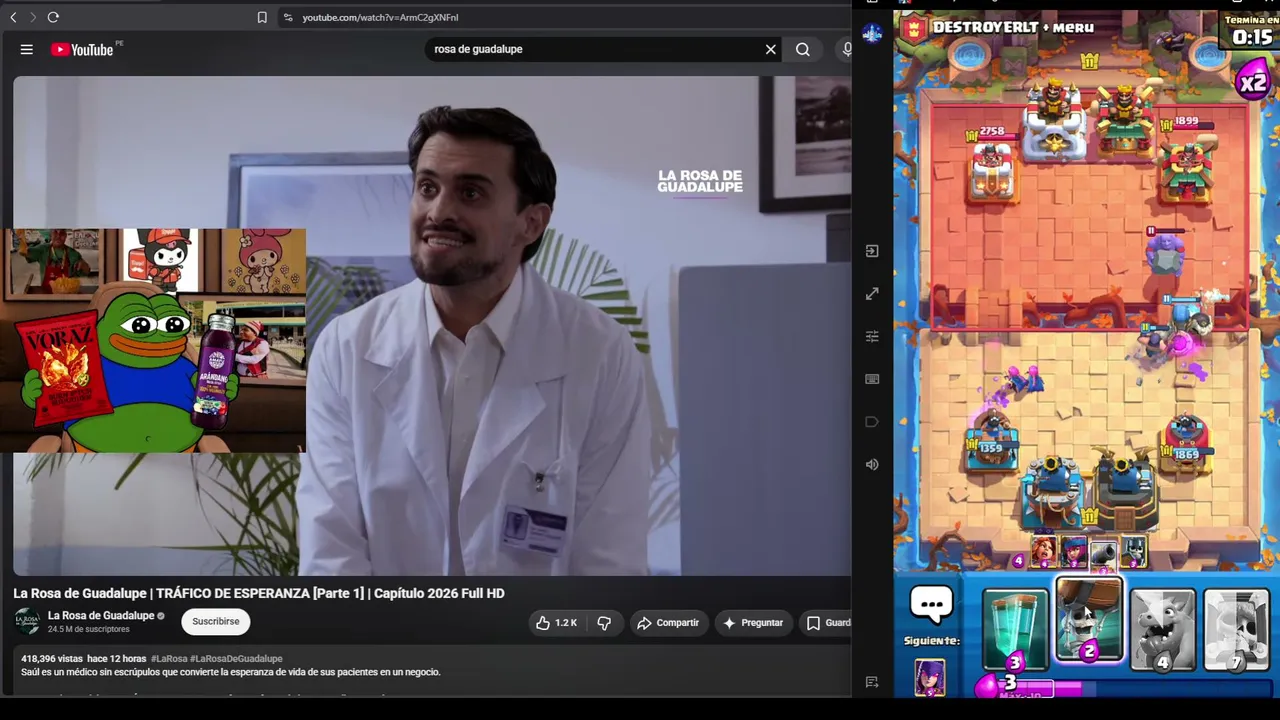Click the '24.5 M de suscriptores' text
This screenshot has height=720, width=1280.
[x=89, y=629]
